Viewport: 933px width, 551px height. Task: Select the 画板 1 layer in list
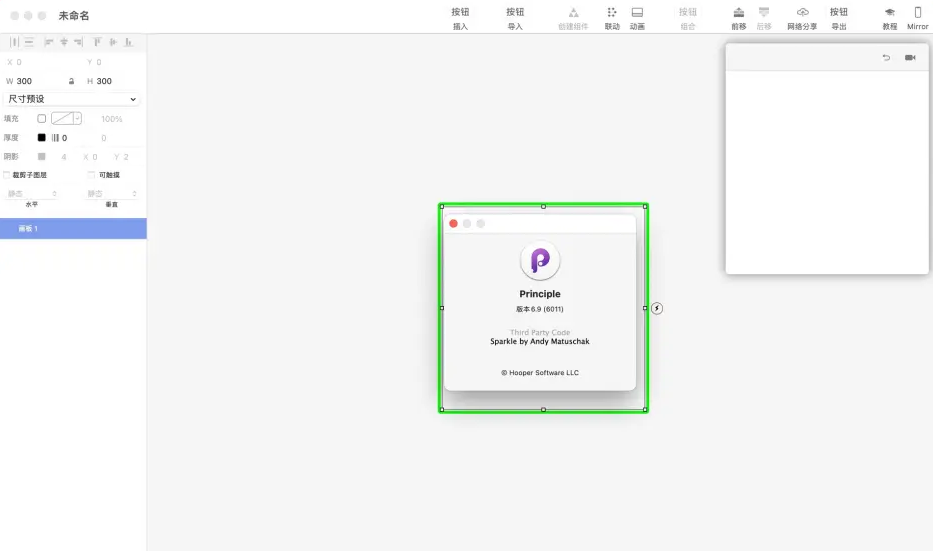point(73,229)
